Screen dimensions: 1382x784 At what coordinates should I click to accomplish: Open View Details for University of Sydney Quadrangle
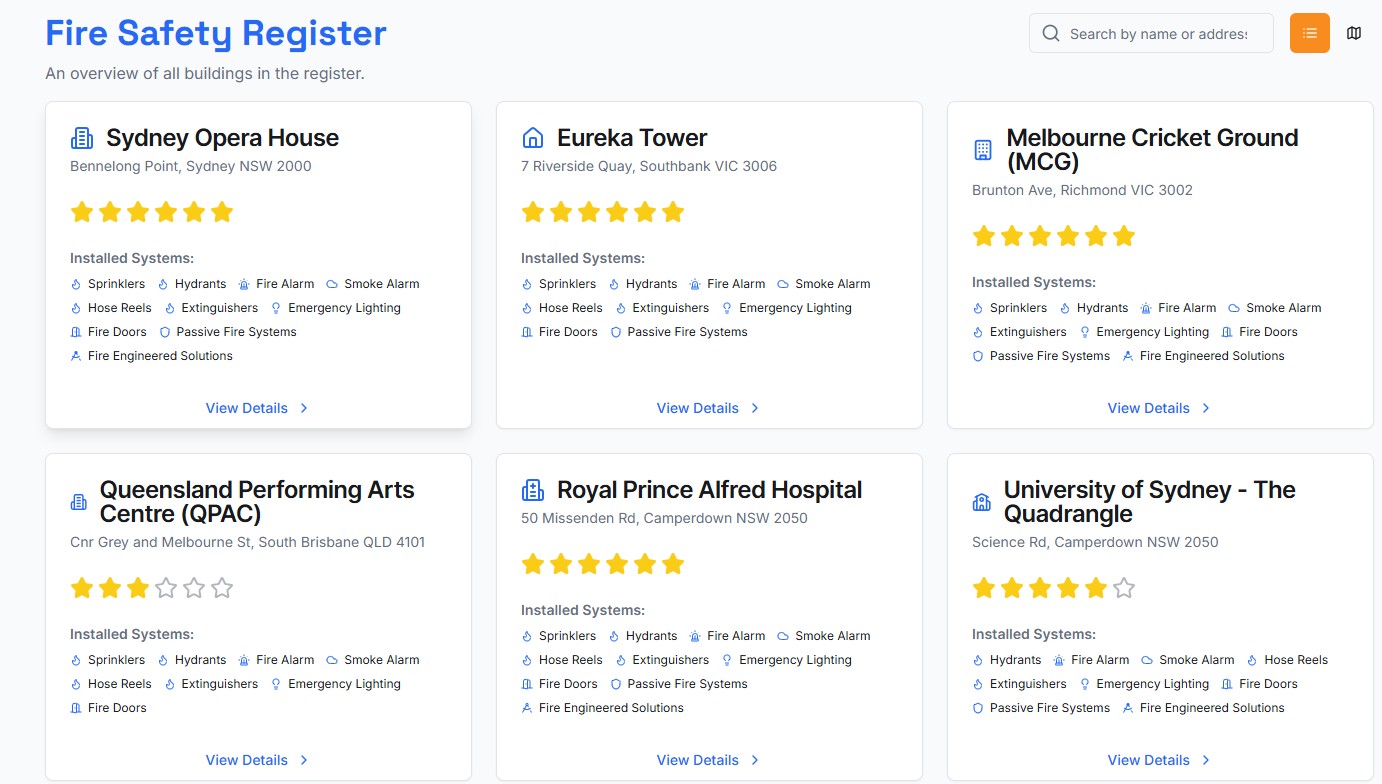point(1148,760)
